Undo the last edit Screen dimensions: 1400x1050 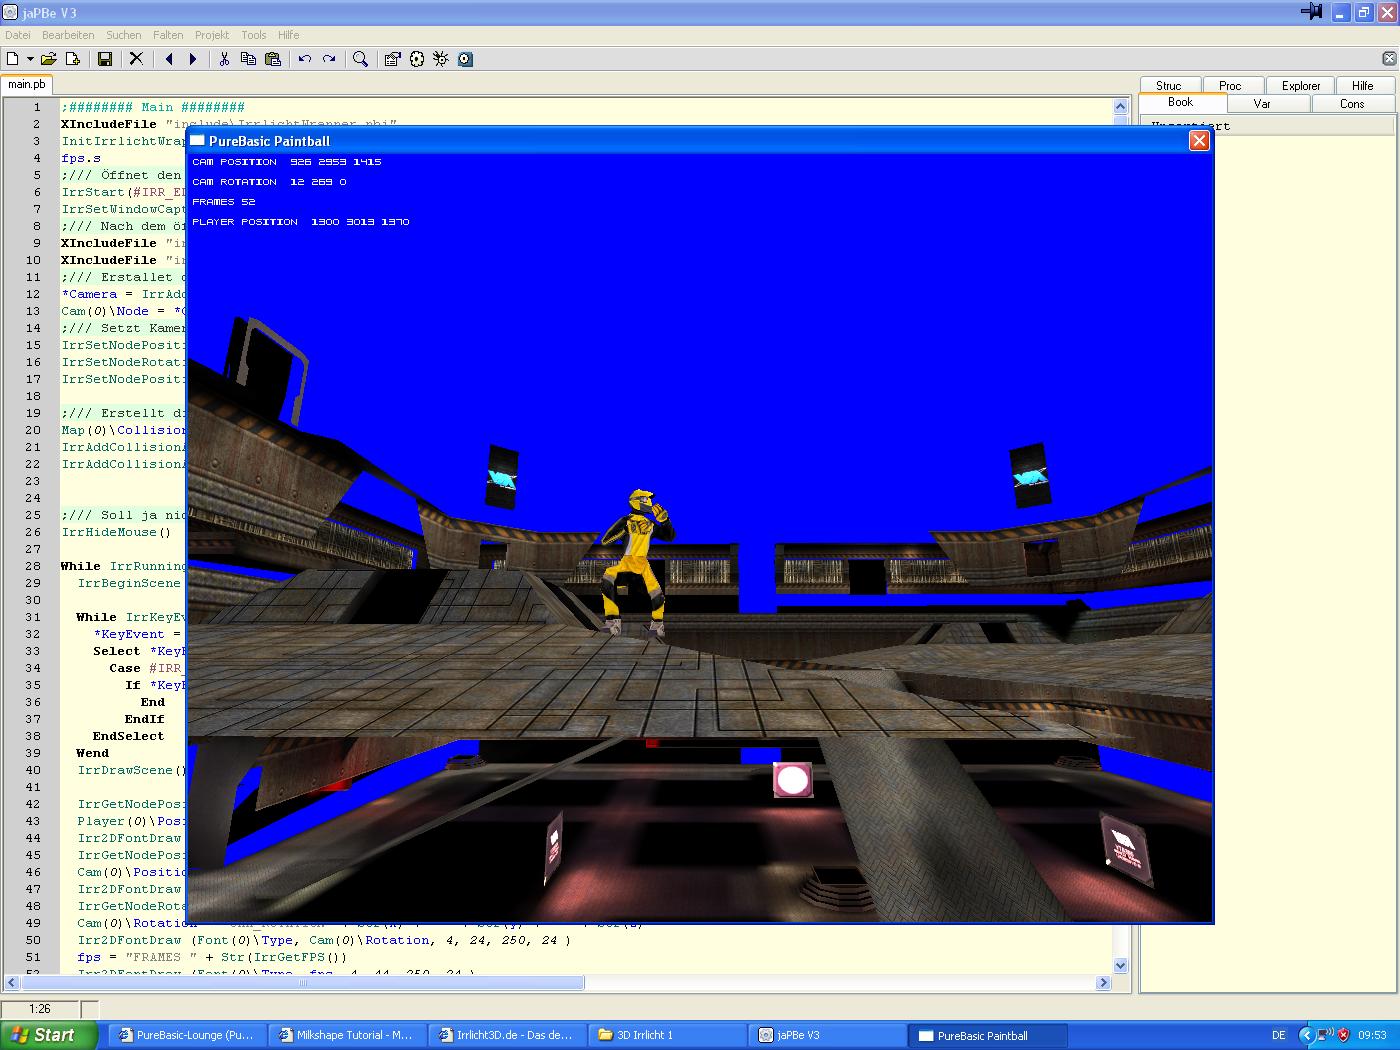coord(305,59)
